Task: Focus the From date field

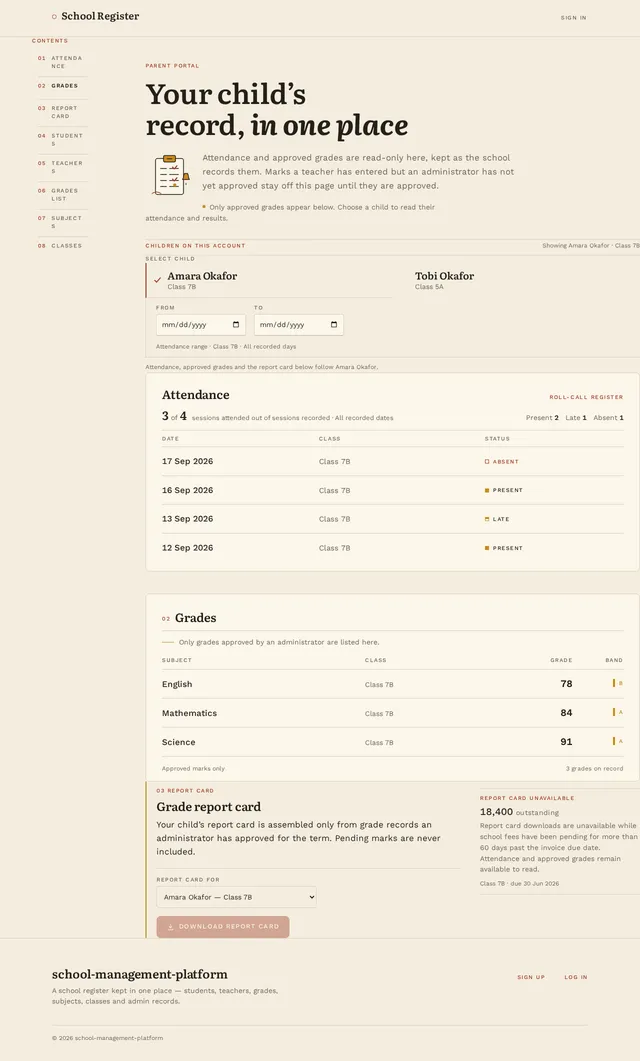Action: pyautogui.click(x=200, y=325)
